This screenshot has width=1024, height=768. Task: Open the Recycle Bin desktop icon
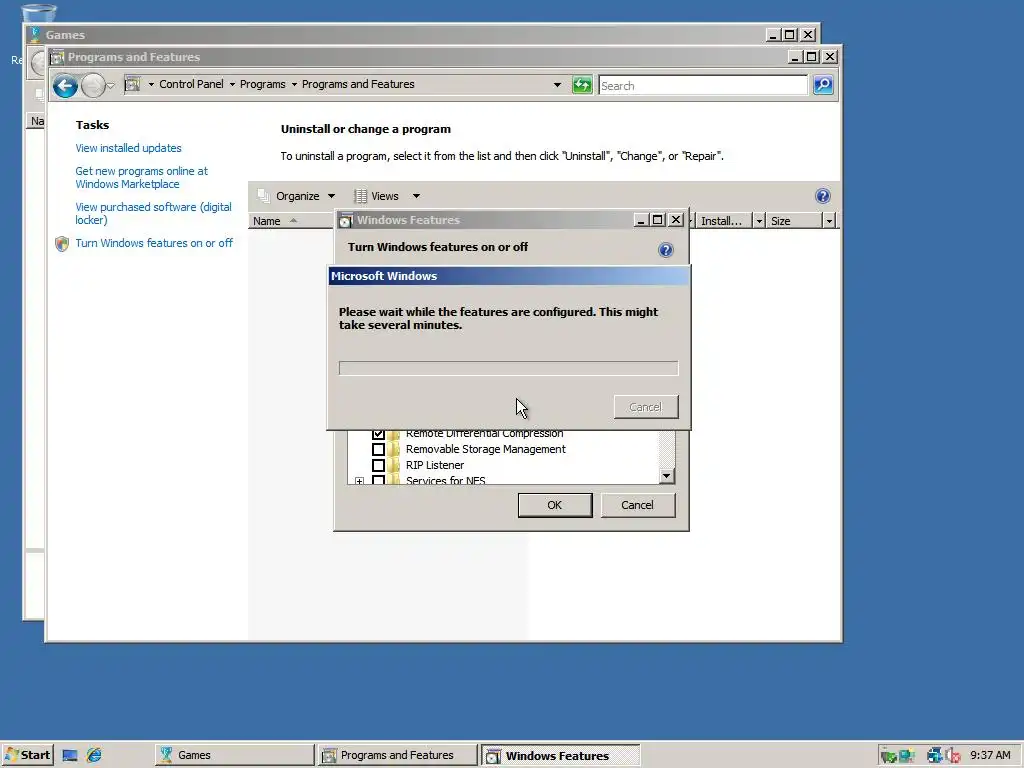click(39, 12)
